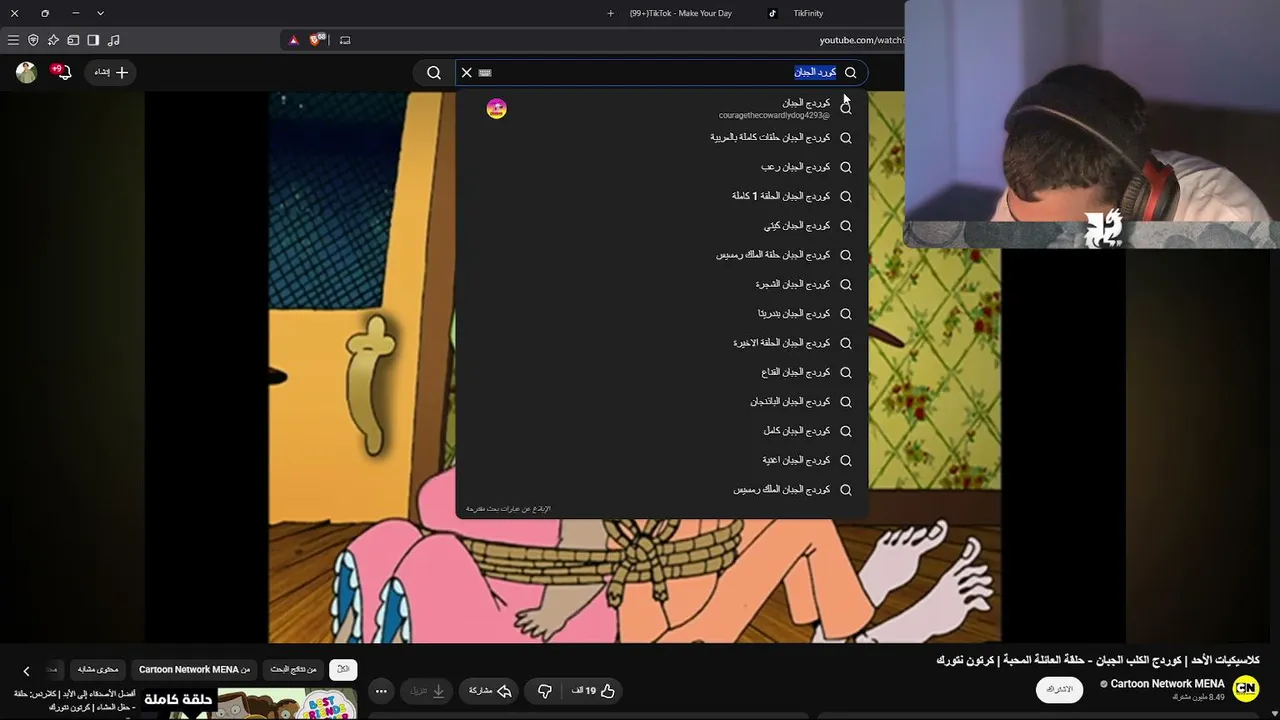Choose suggestion 'كوردج الجبان الملك رمسيس' at list bottom

[661, 490]
